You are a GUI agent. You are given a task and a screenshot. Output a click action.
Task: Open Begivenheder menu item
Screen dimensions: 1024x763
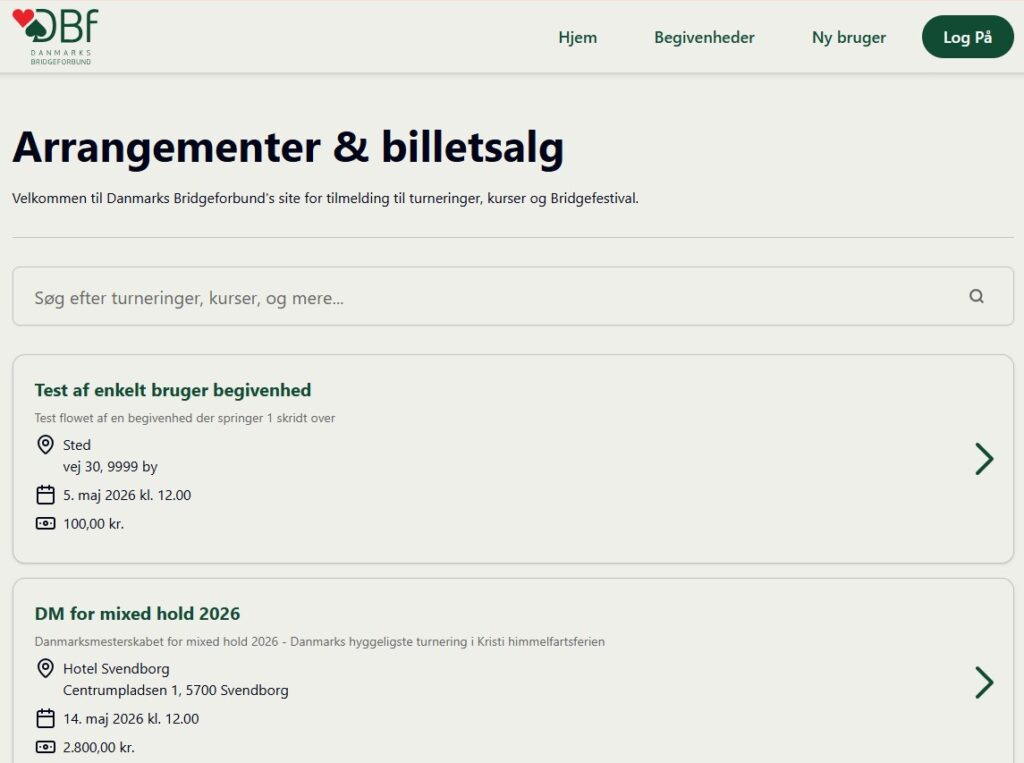(x=704, y=37)
